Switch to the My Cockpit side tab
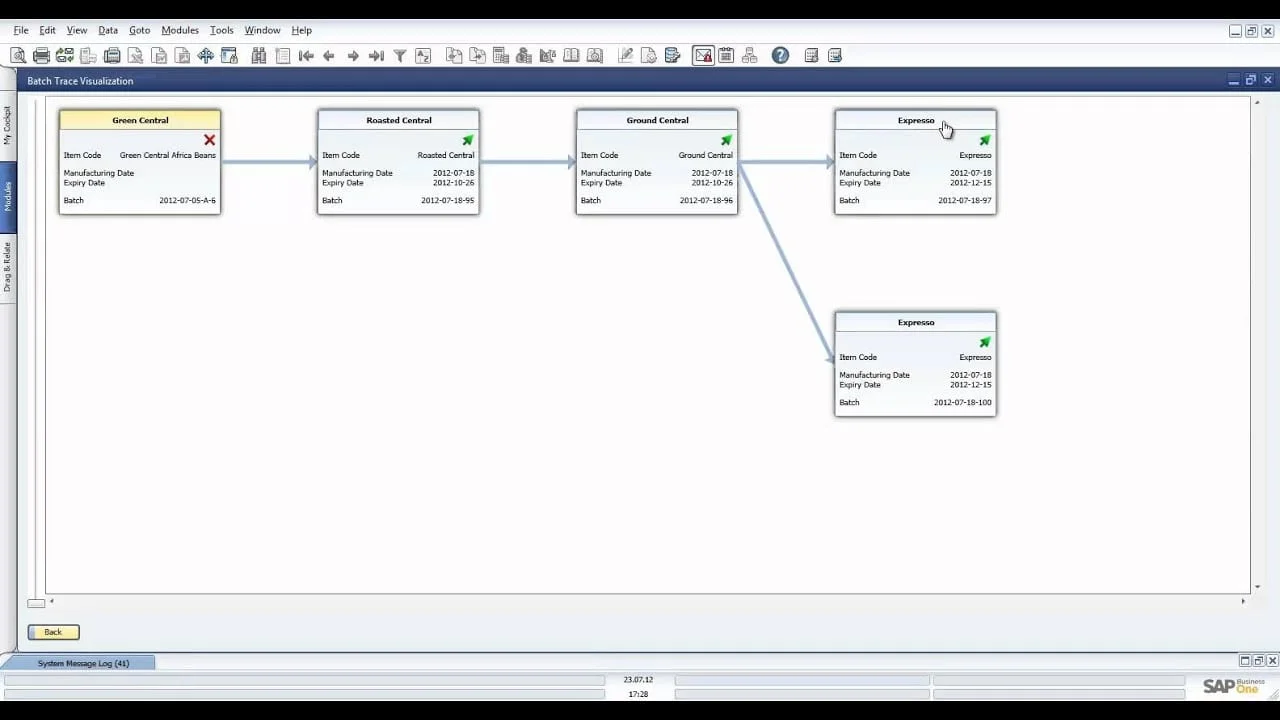 click(8, 127)
